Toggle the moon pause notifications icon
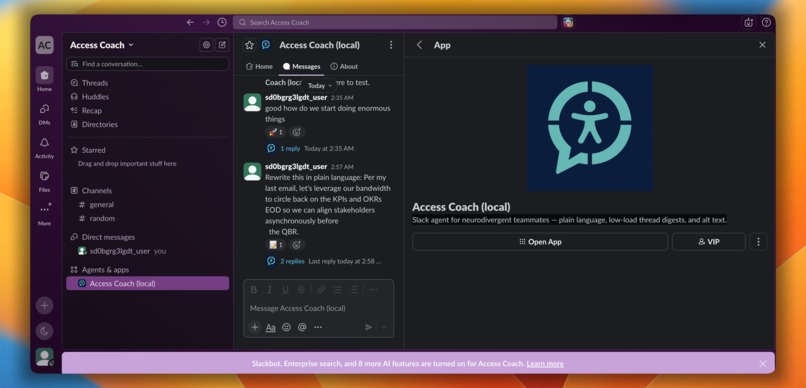 point(44,331)
